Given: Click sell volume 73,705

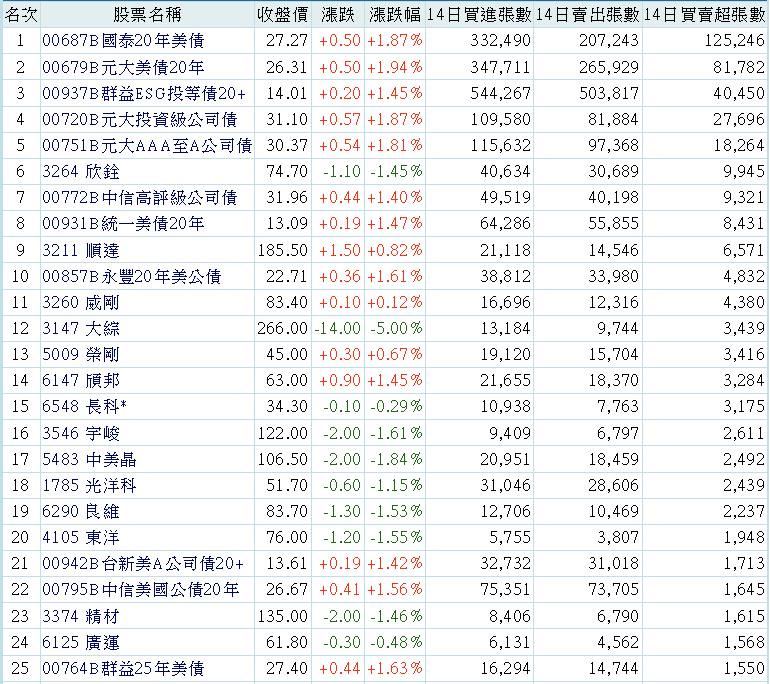Looking at the screenshot, I should tap(613, 589).
